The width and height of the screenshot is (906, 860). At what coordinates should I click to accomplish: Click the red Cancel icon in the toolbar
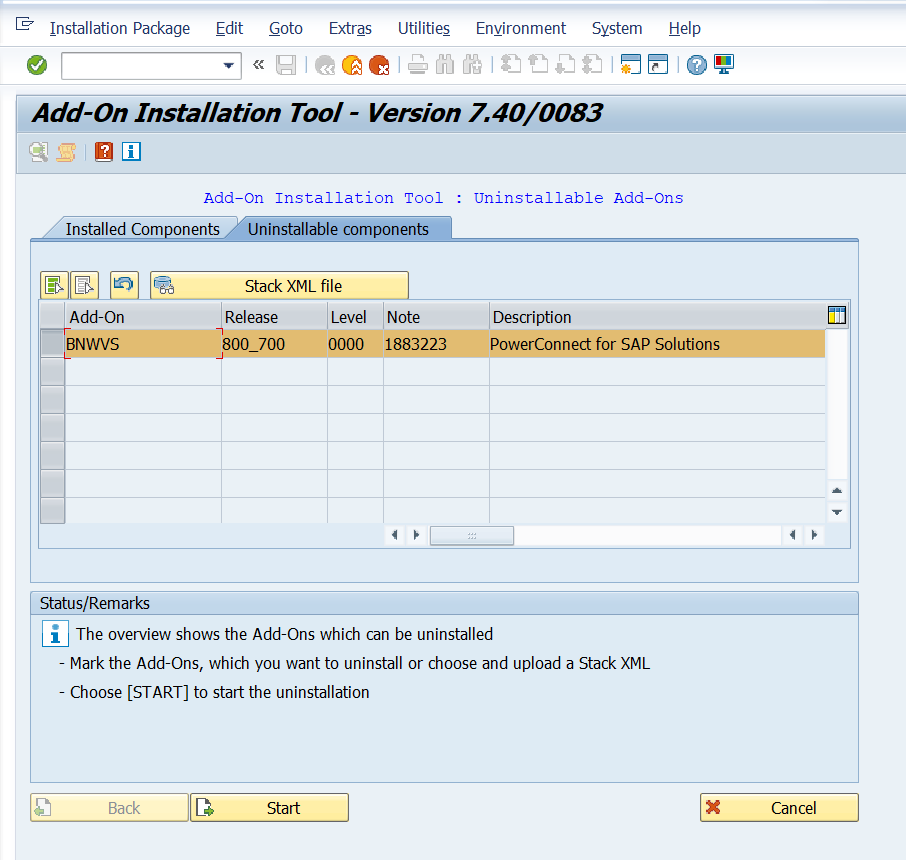(x=379, y=66)
